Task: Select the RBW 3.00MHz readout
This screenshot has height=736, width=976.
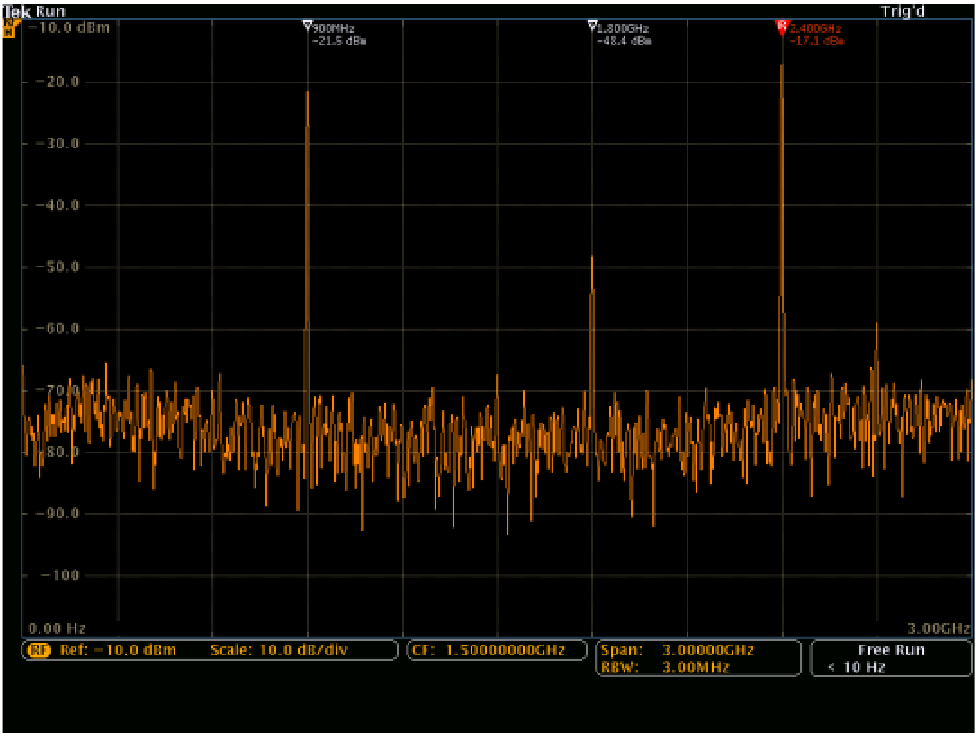Action: (666, 667)
